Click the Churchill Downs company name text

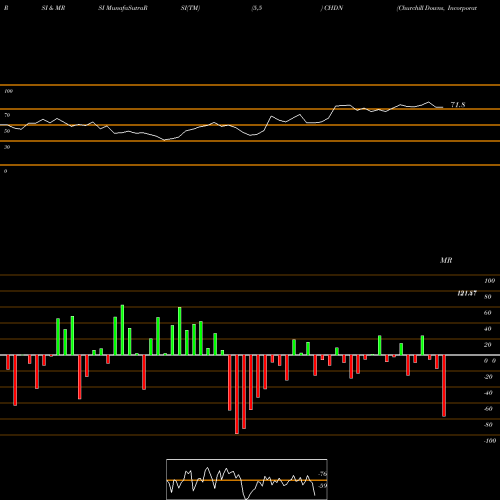coord(437,8)
